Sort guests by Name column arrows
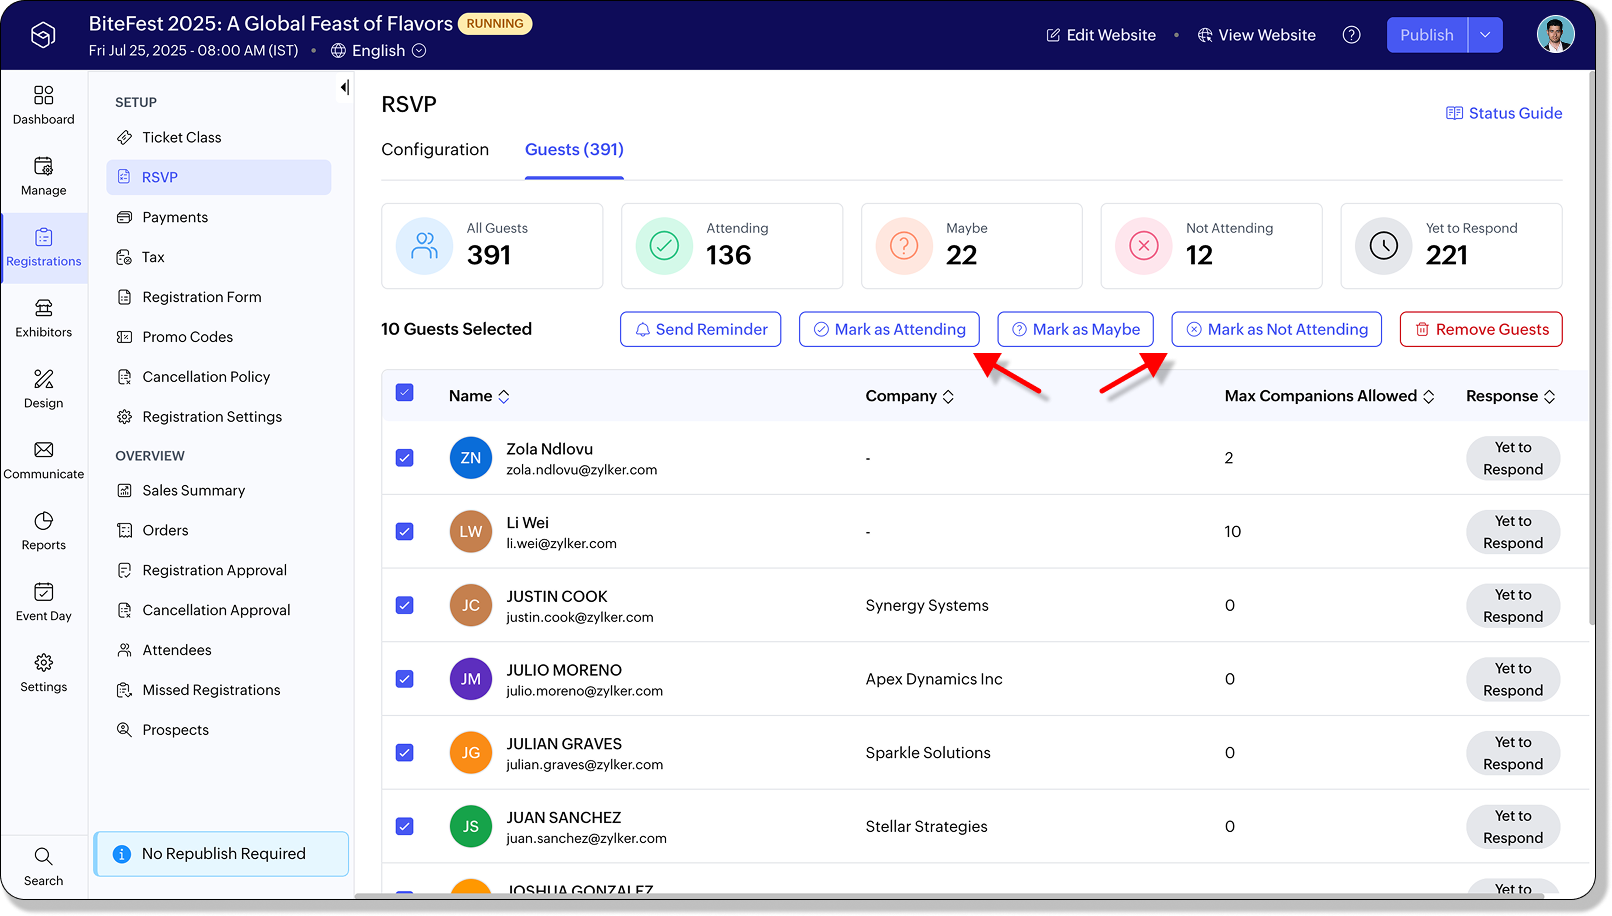 click(x=504, y=397)
